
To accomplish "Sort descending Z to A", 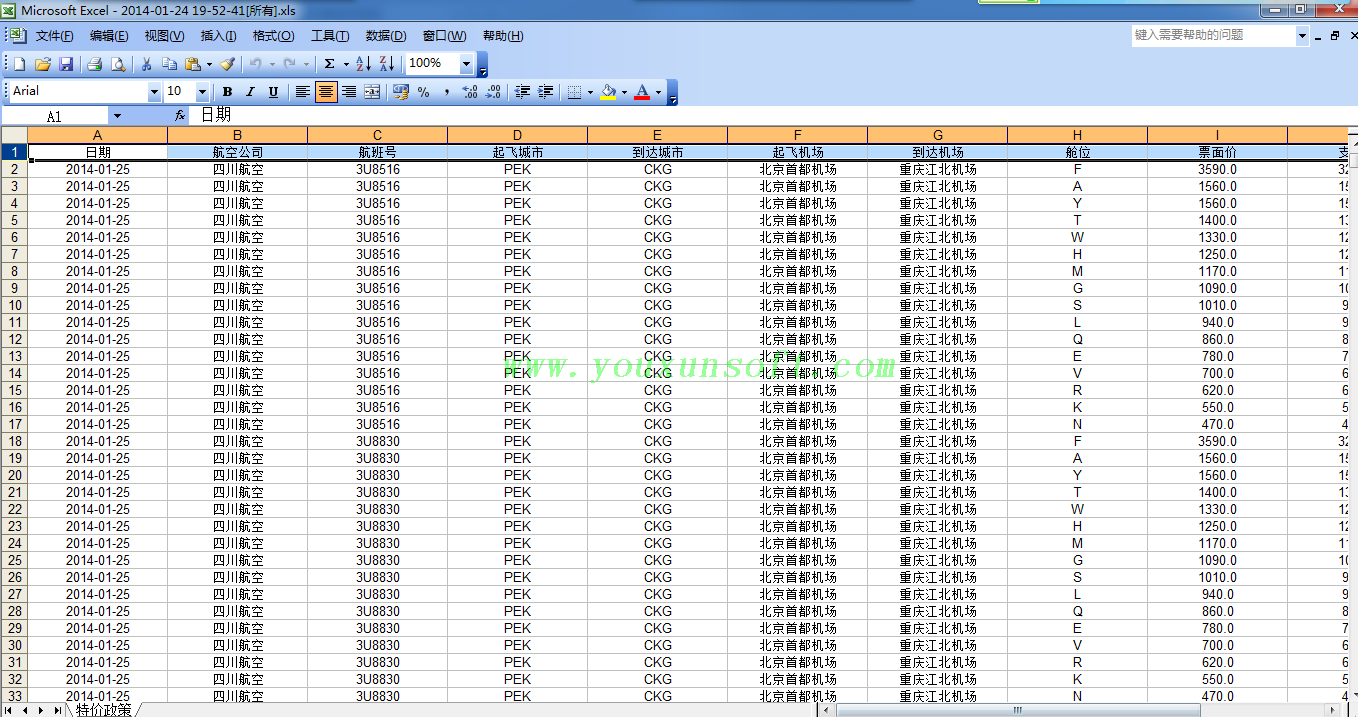I will coord(388,64).
